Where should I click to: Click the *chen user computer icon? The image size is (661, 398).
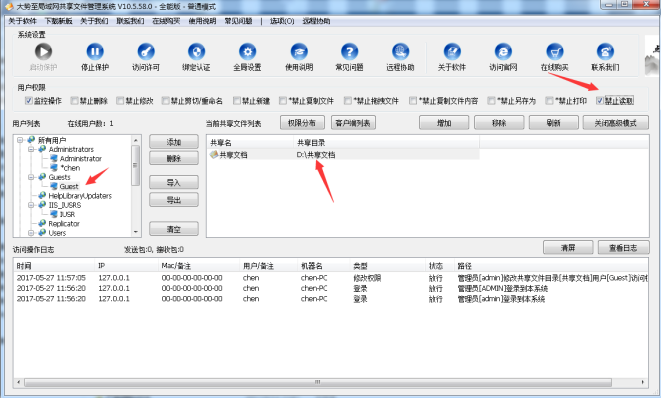(54, 167)
